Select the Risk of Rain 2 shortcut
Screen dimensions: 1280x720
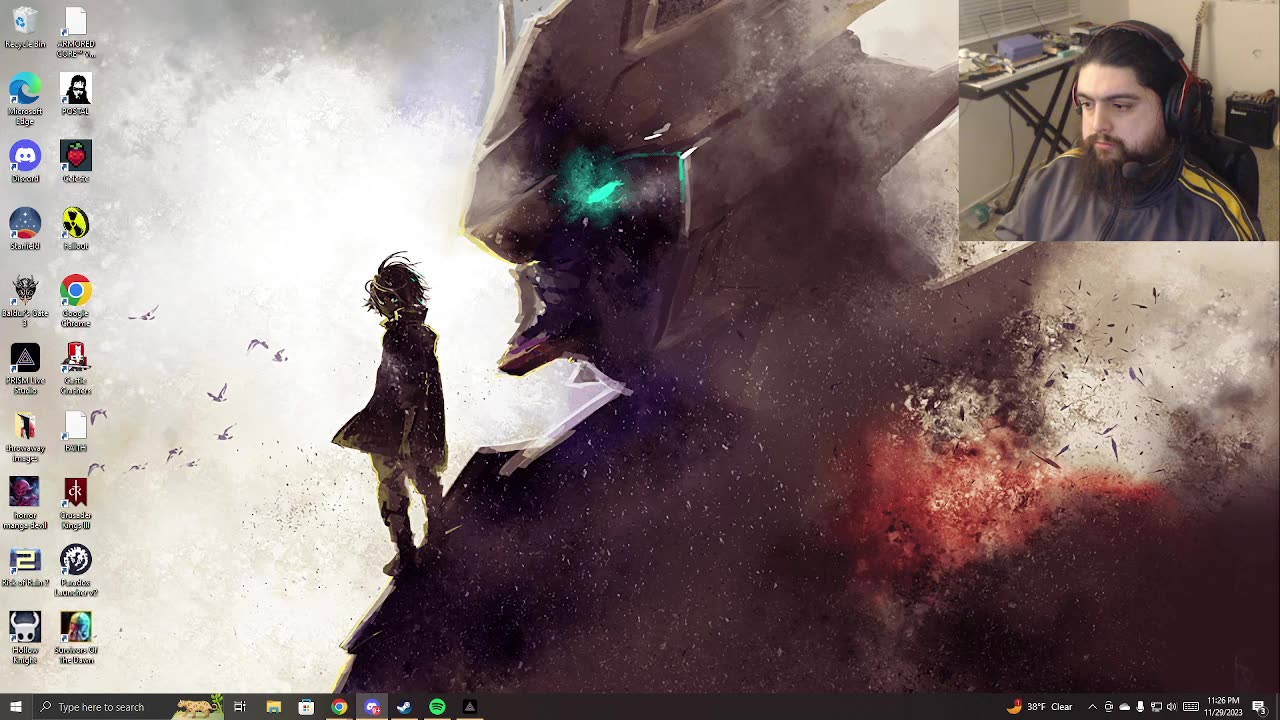pyautogui.click(x=25, y=566)
